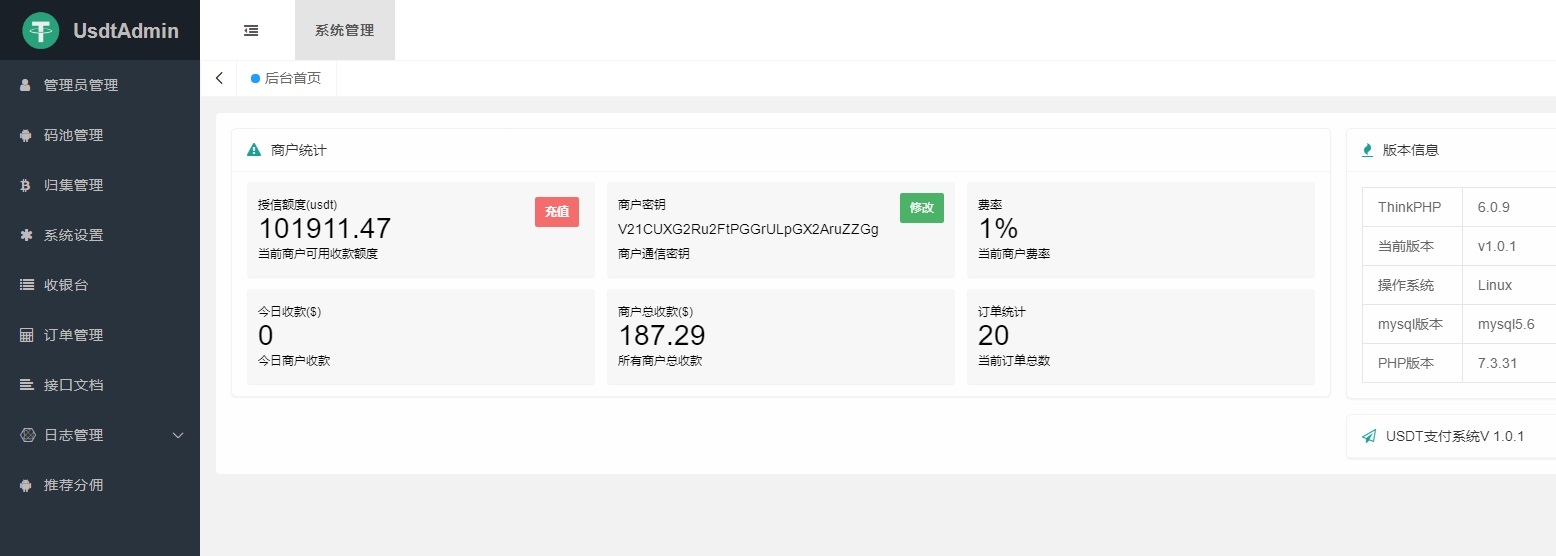Click the paper plane icon near USDT支付系统
The height and width of the screenshot is (556, 1556).
tap(1369, 437)
